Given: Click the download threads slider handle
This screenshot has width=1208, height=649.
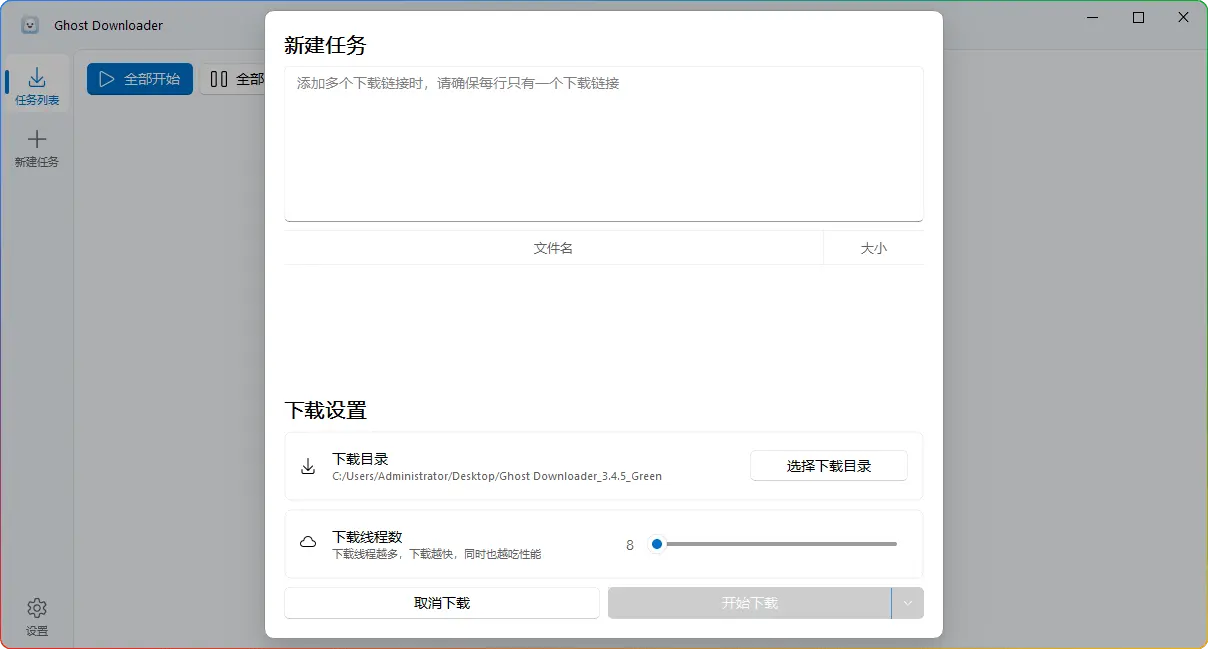Looking at the screenshot, I should [x=657, y=544].
